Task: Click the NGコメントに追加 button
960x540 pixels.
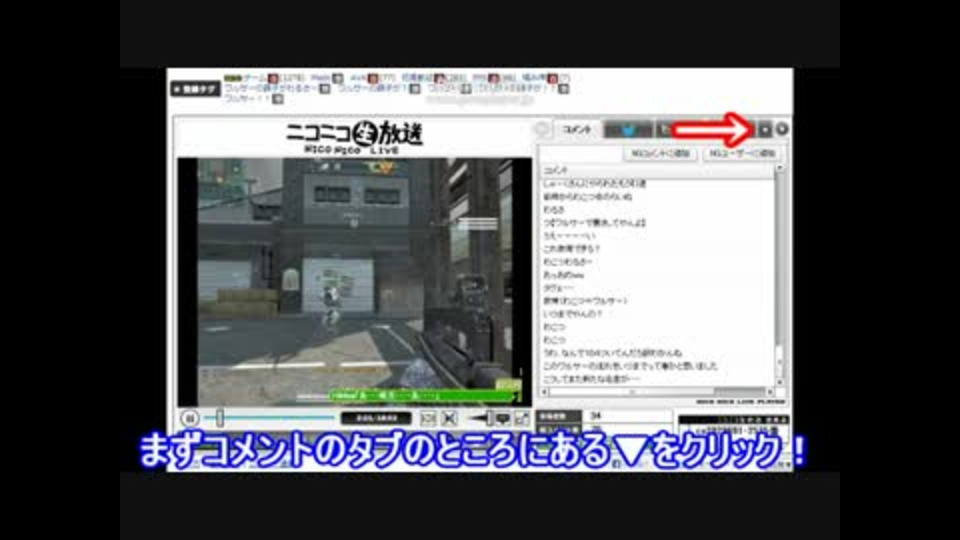Action: 660,154
